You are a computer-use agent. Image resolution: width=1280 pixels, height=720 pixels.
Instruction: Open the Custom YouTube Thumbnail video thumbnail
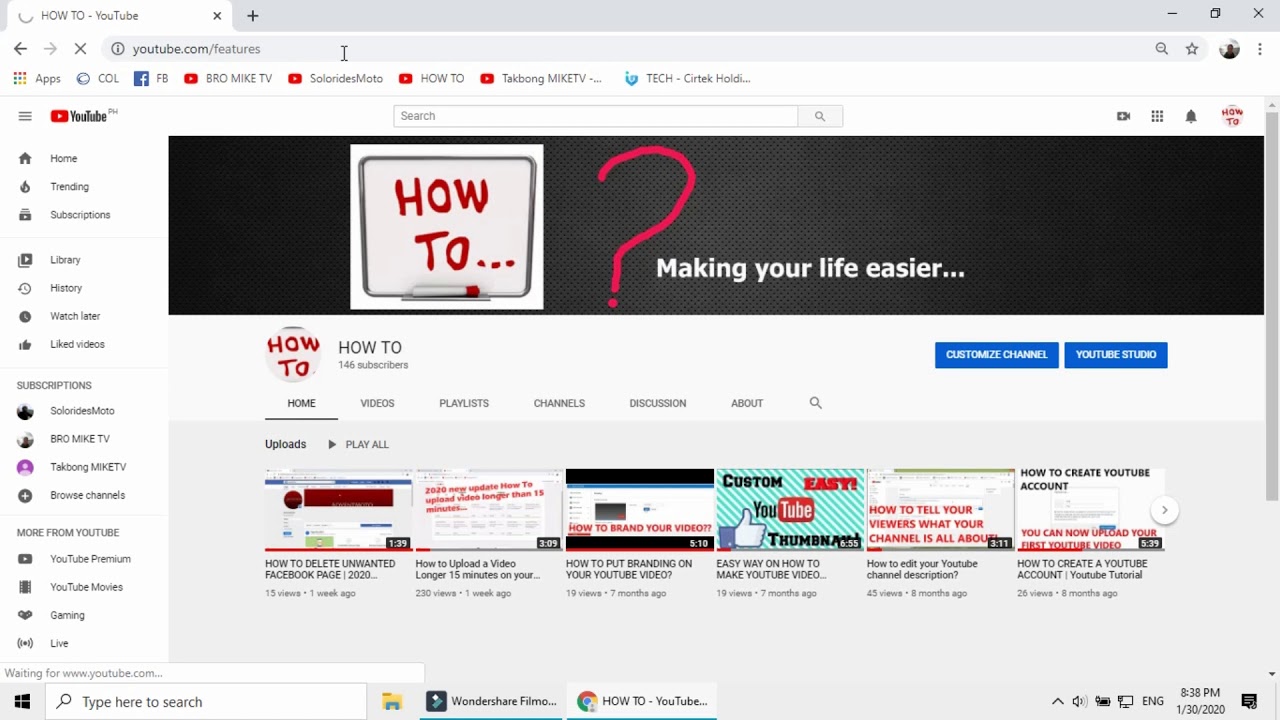pos(790,510)
